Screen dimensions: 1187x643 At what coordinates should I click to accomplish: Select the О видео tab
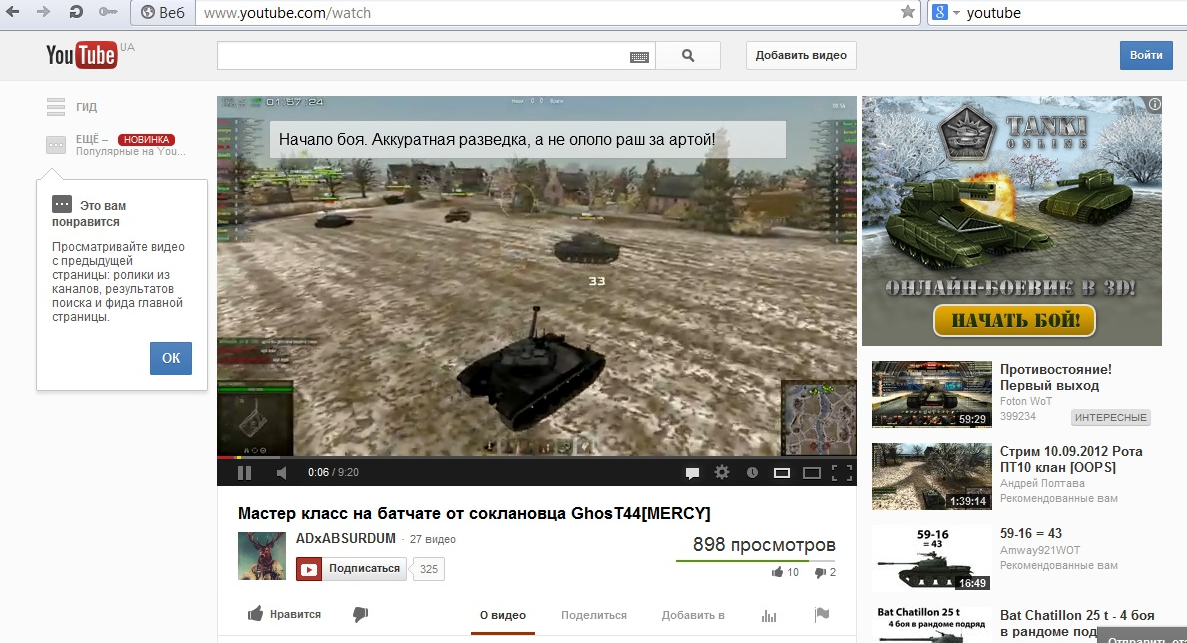503,615
